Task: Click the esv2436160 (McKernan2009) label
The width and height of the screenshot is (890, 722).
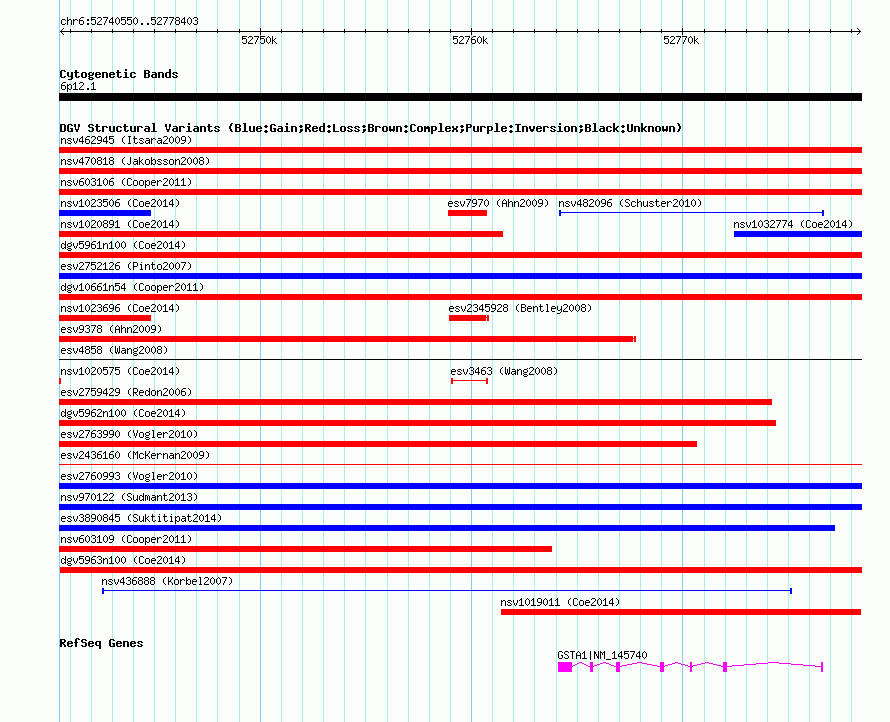Action: tap(135, 455)
